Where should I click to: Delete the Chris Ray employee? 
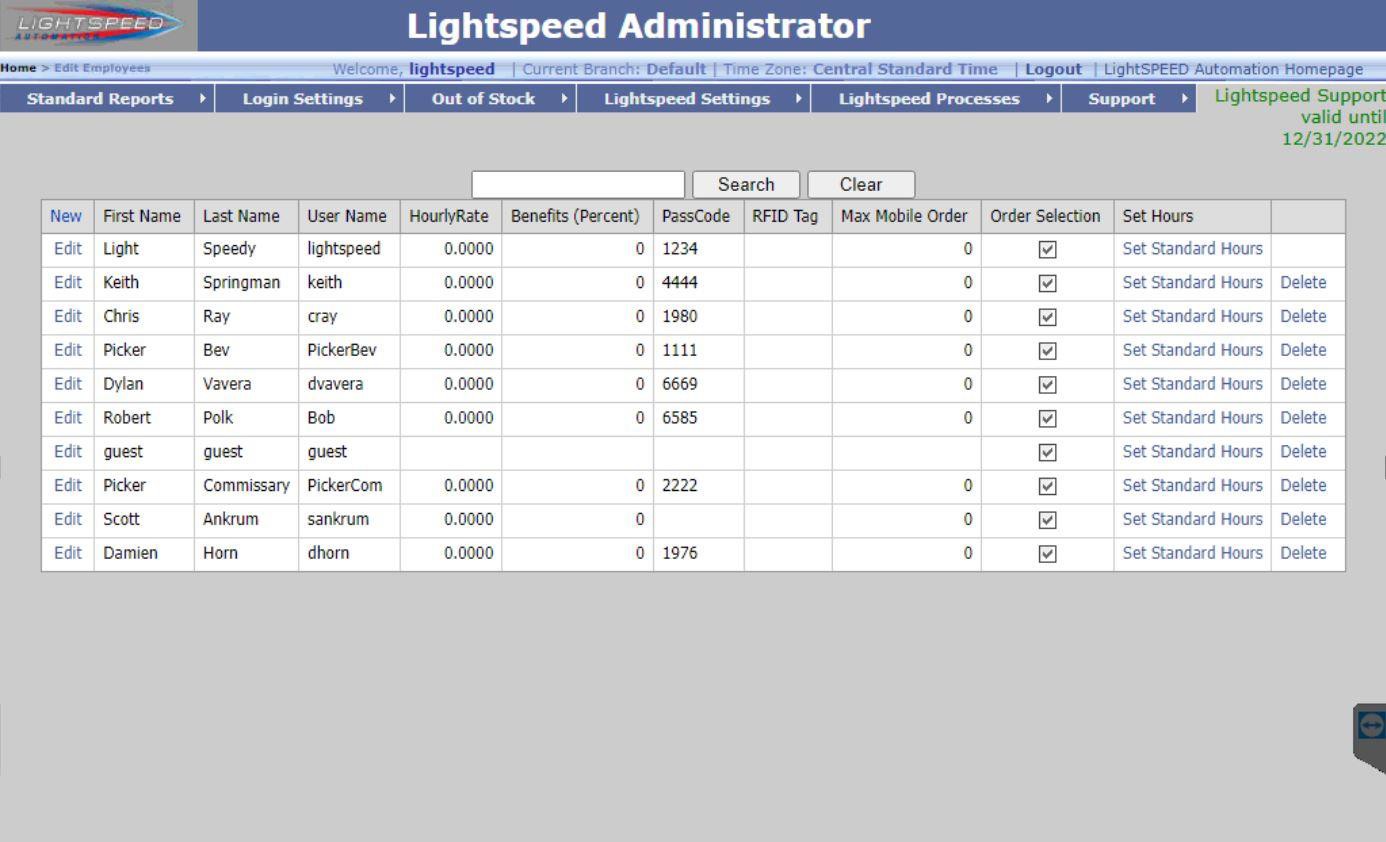click(x=1303, y=316)
